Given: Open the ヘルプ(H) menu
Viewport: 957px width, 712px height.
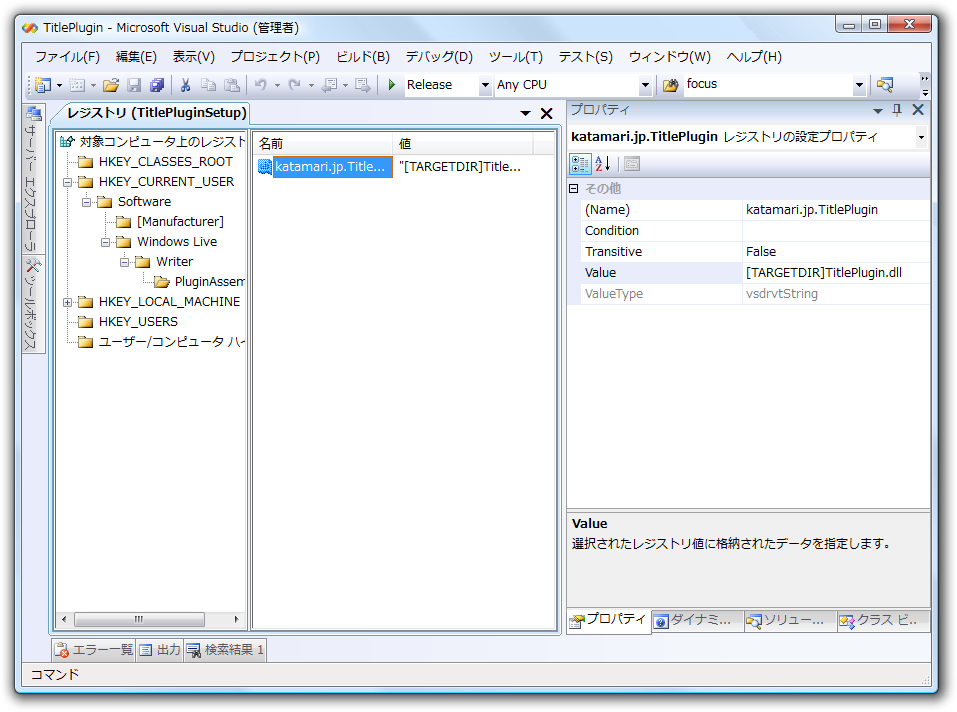Looking at the screenshot, I should 754,57.
